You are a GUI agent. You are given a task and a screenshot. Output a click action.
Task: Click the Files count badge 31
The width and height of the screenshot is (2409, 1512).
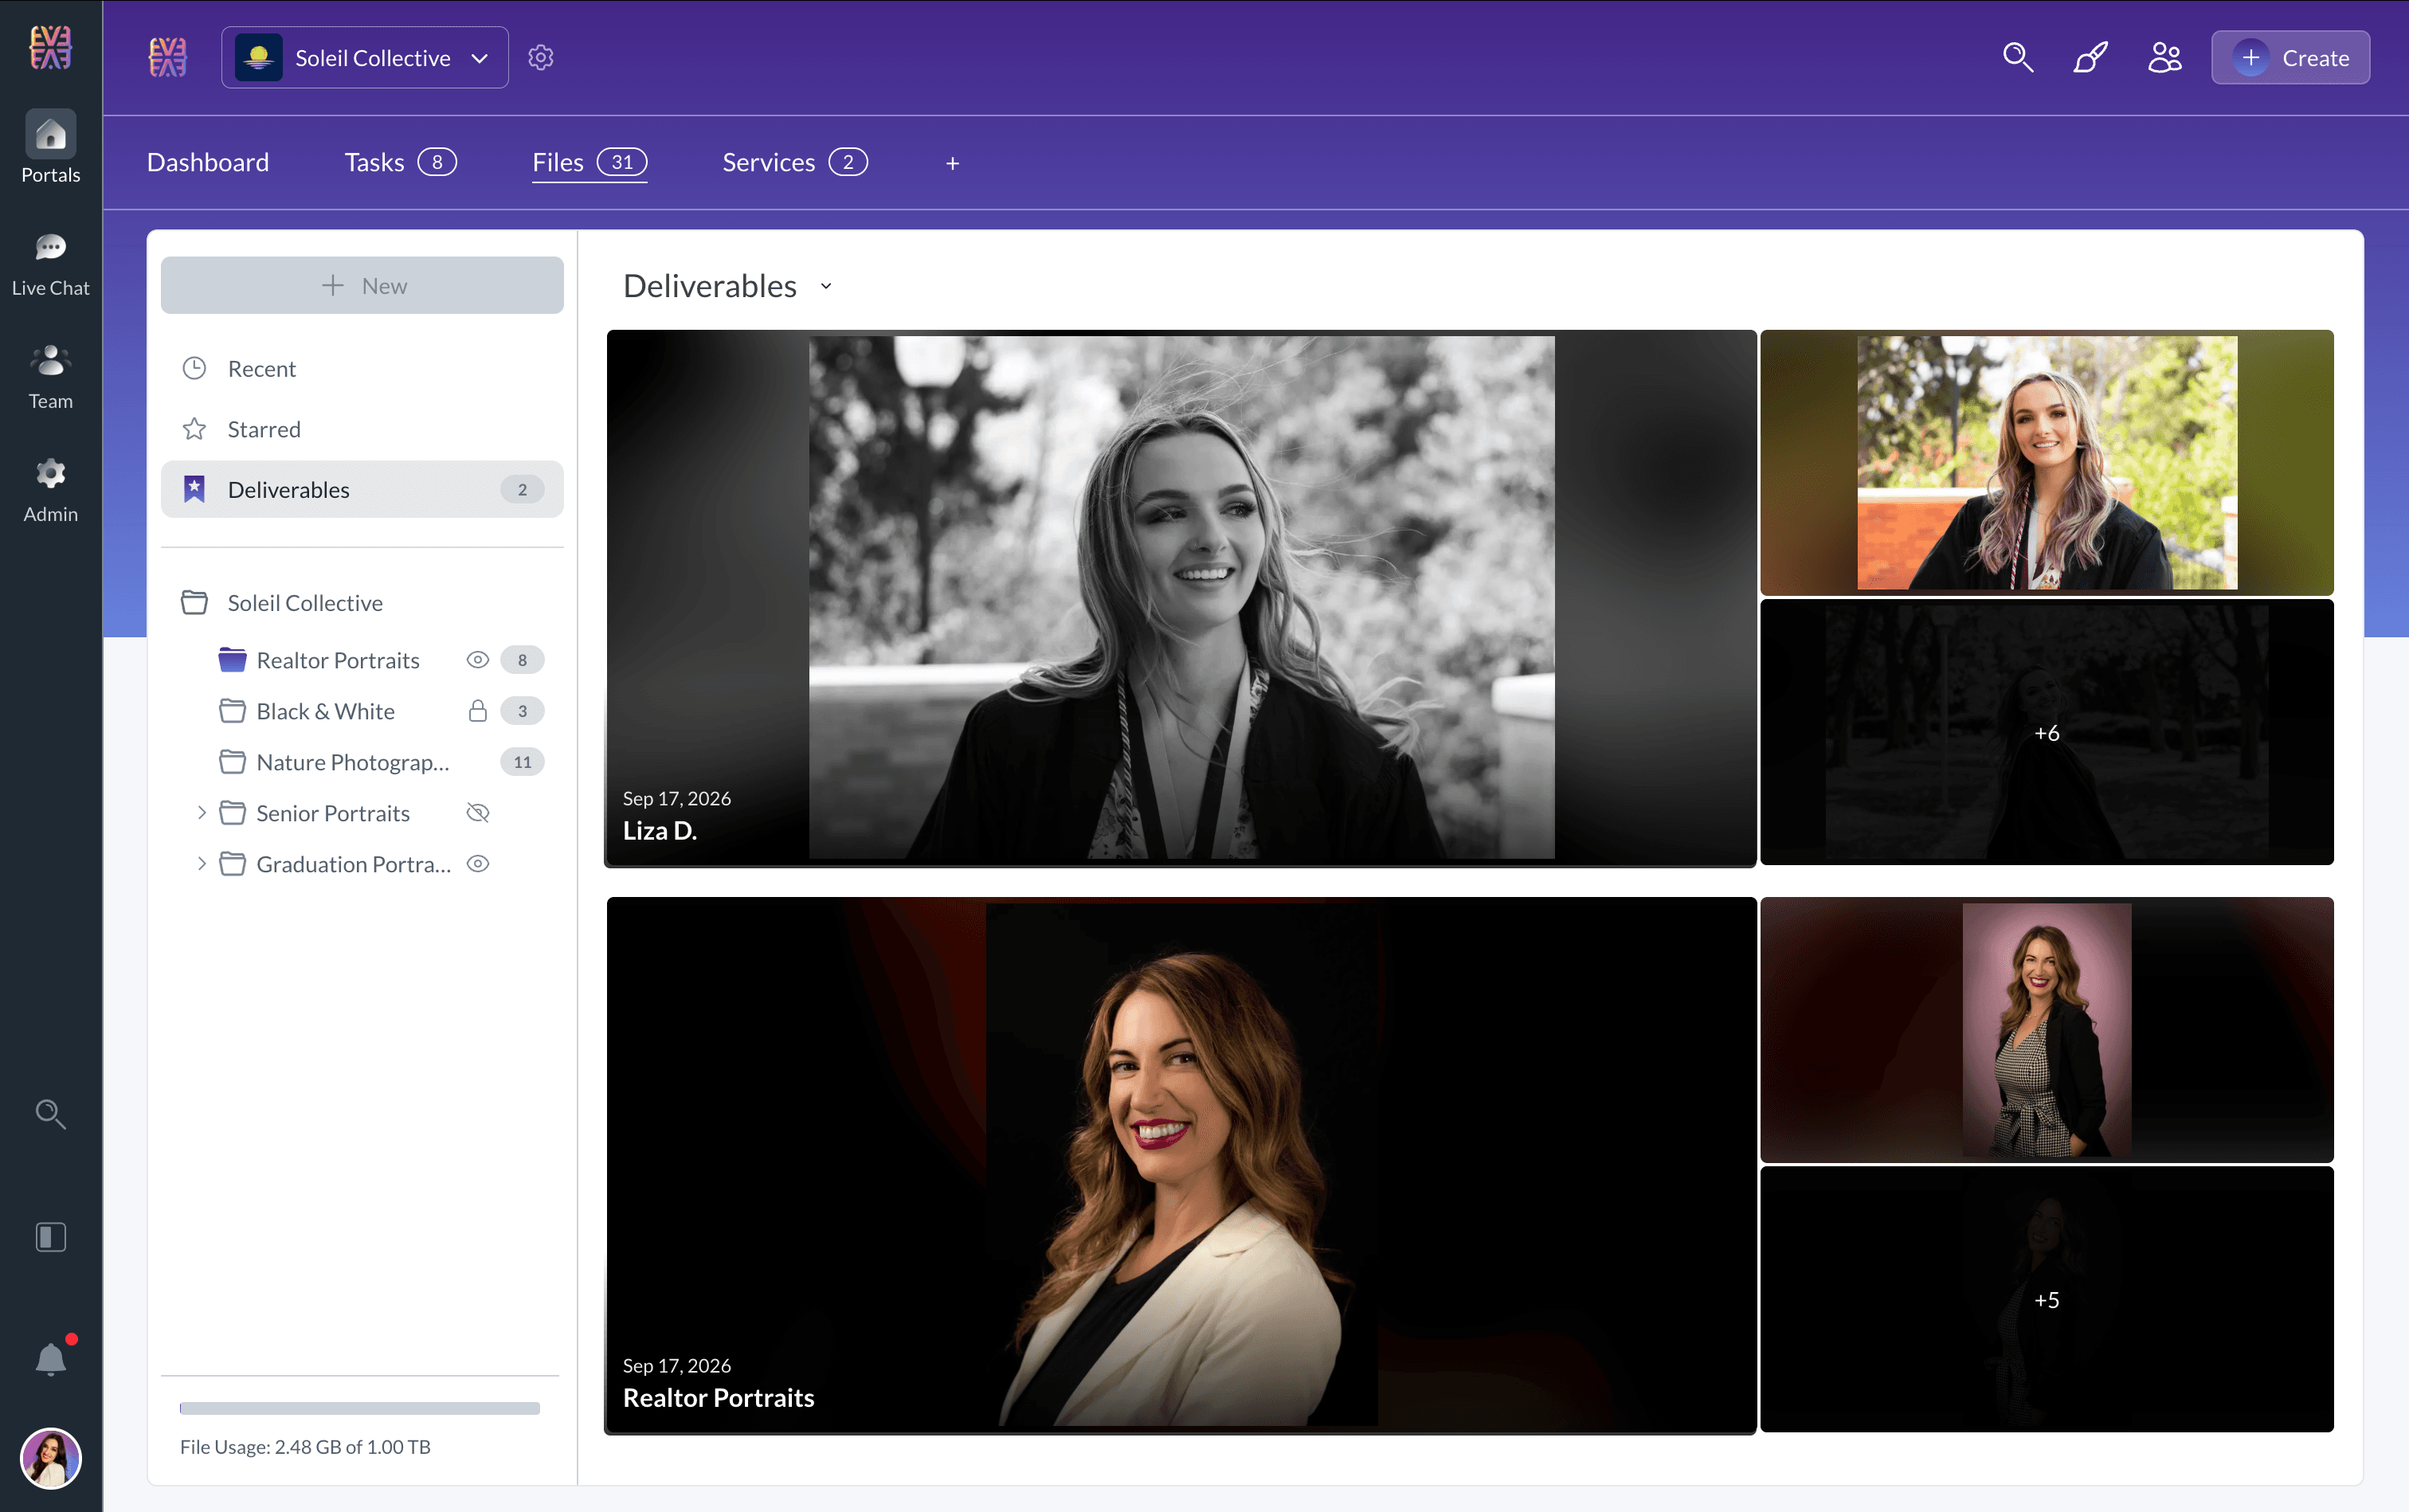622,162
